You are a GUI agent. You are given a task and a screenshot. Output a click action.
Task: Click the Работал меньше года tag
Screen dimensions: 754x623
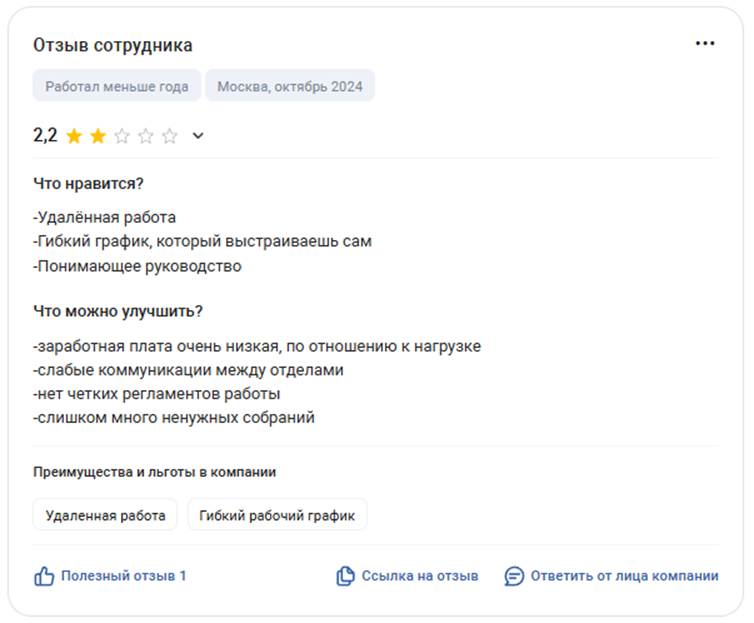coord(117,86)
